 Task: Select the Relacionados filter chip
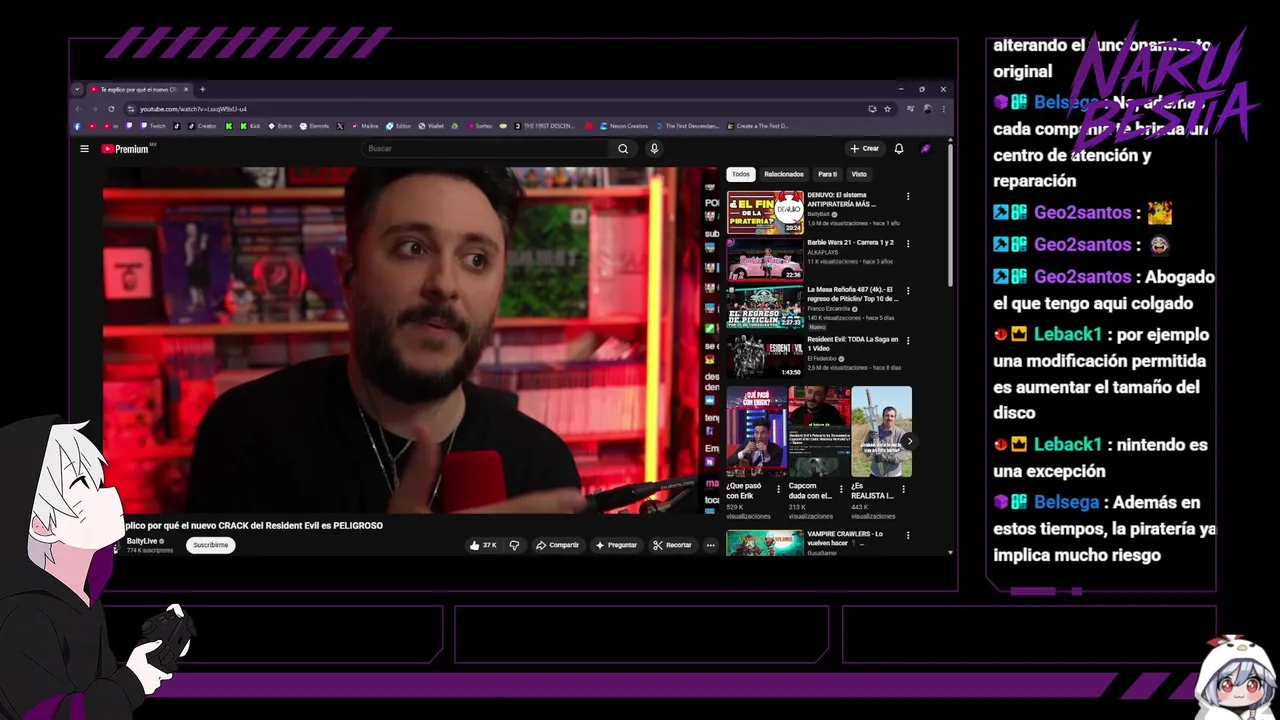coord(784,174)
